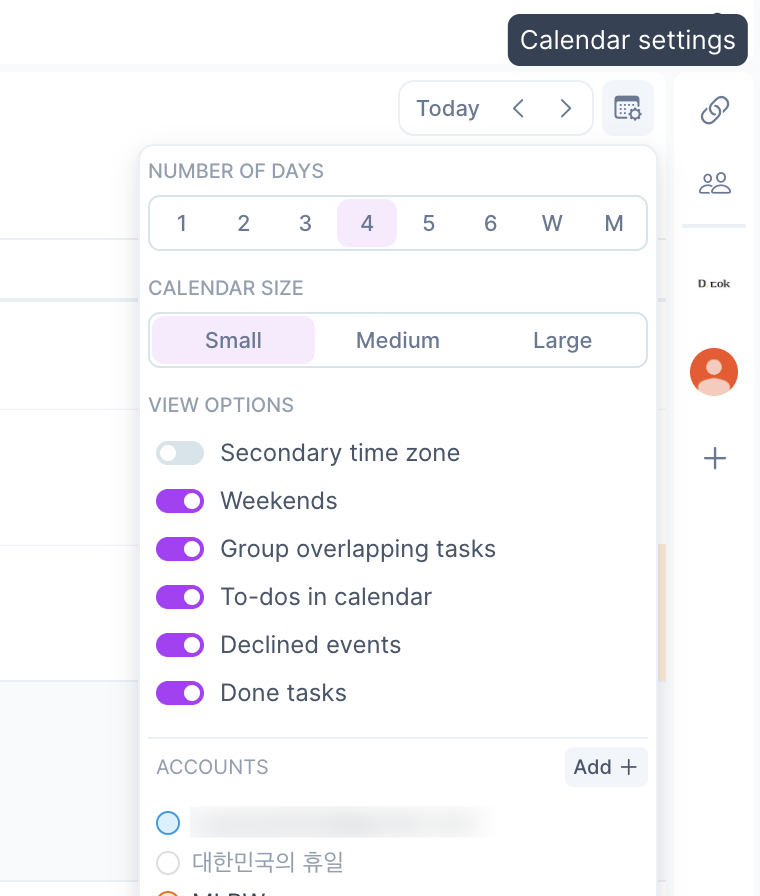Set number of days to 1
The width and height of the screenshot is (760, 896).
point(182,223)
